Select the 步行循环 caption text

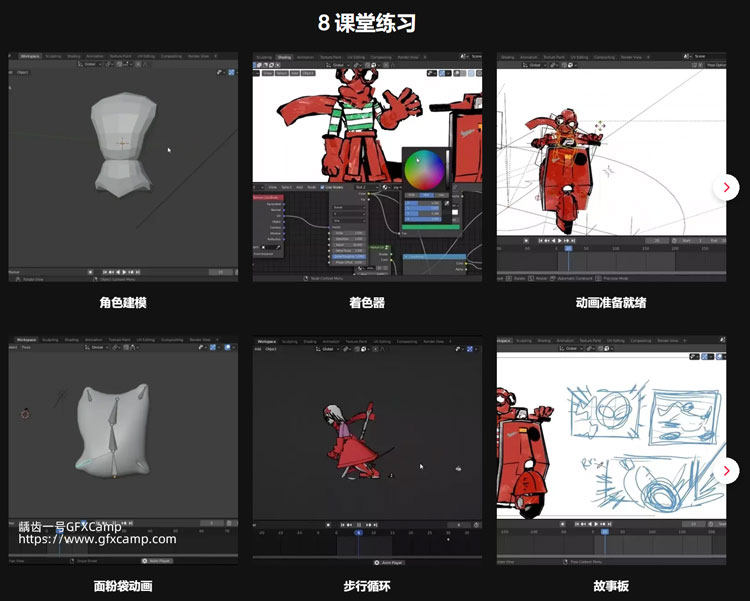coord(367,586)
